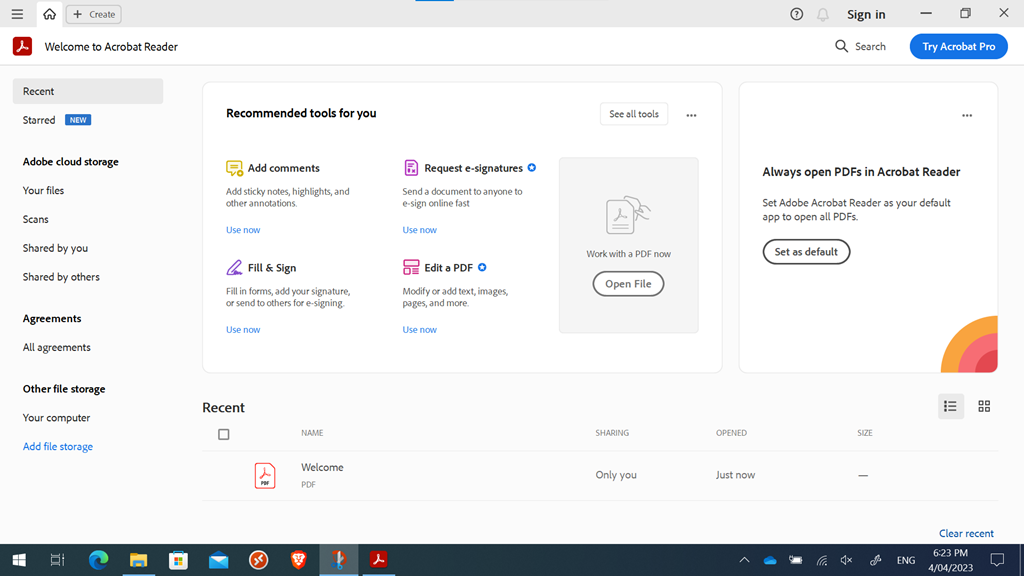
Task: Open the Help question mark icon
Action: (x=796, y=14)
